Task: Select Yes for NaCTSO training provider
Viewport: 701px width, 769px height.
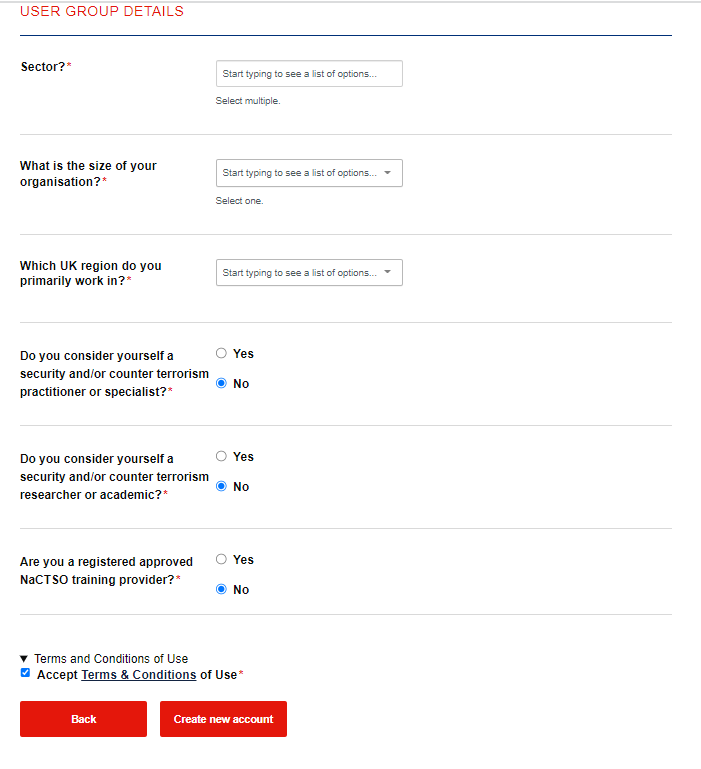Action: (x=222, y=559)
